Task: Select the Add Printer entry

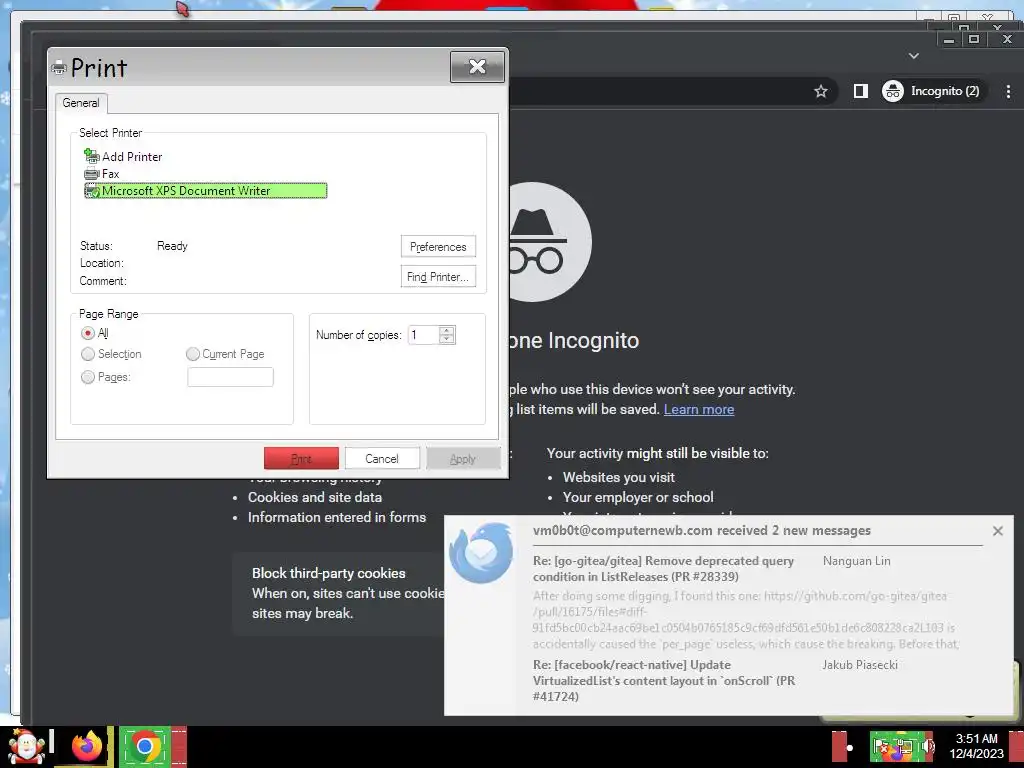Action: pos(123,157)
